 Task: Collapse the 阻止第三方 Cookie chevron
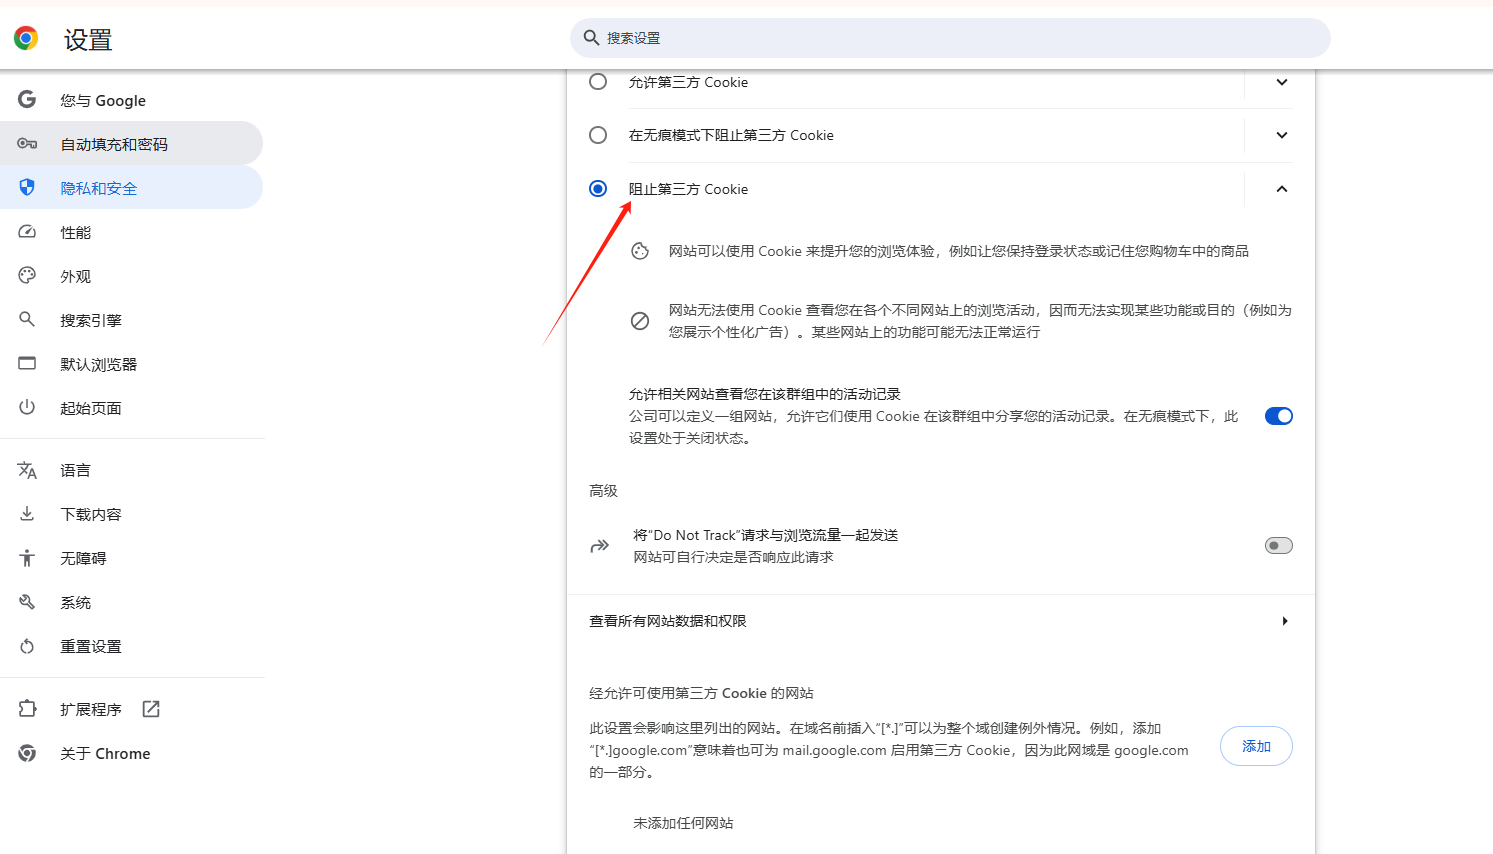pyautogui.click(x=1282, y=189)
